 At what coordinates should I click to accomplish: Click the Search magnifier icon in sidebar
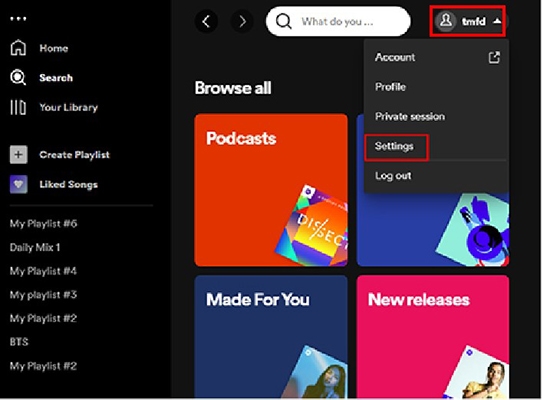[x=18, y=77]
